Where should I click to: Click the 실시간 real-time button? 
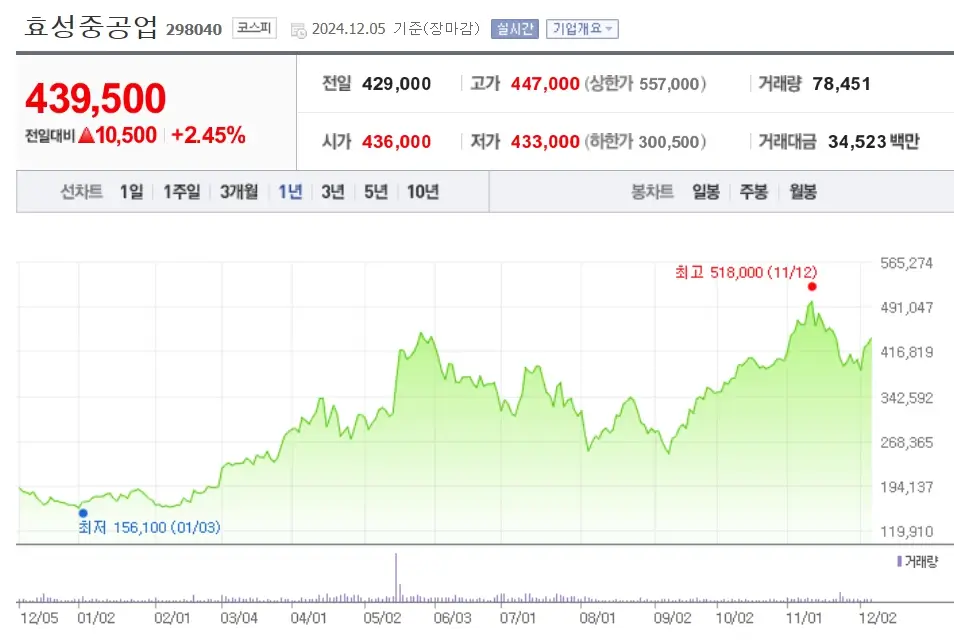point(515,29)
